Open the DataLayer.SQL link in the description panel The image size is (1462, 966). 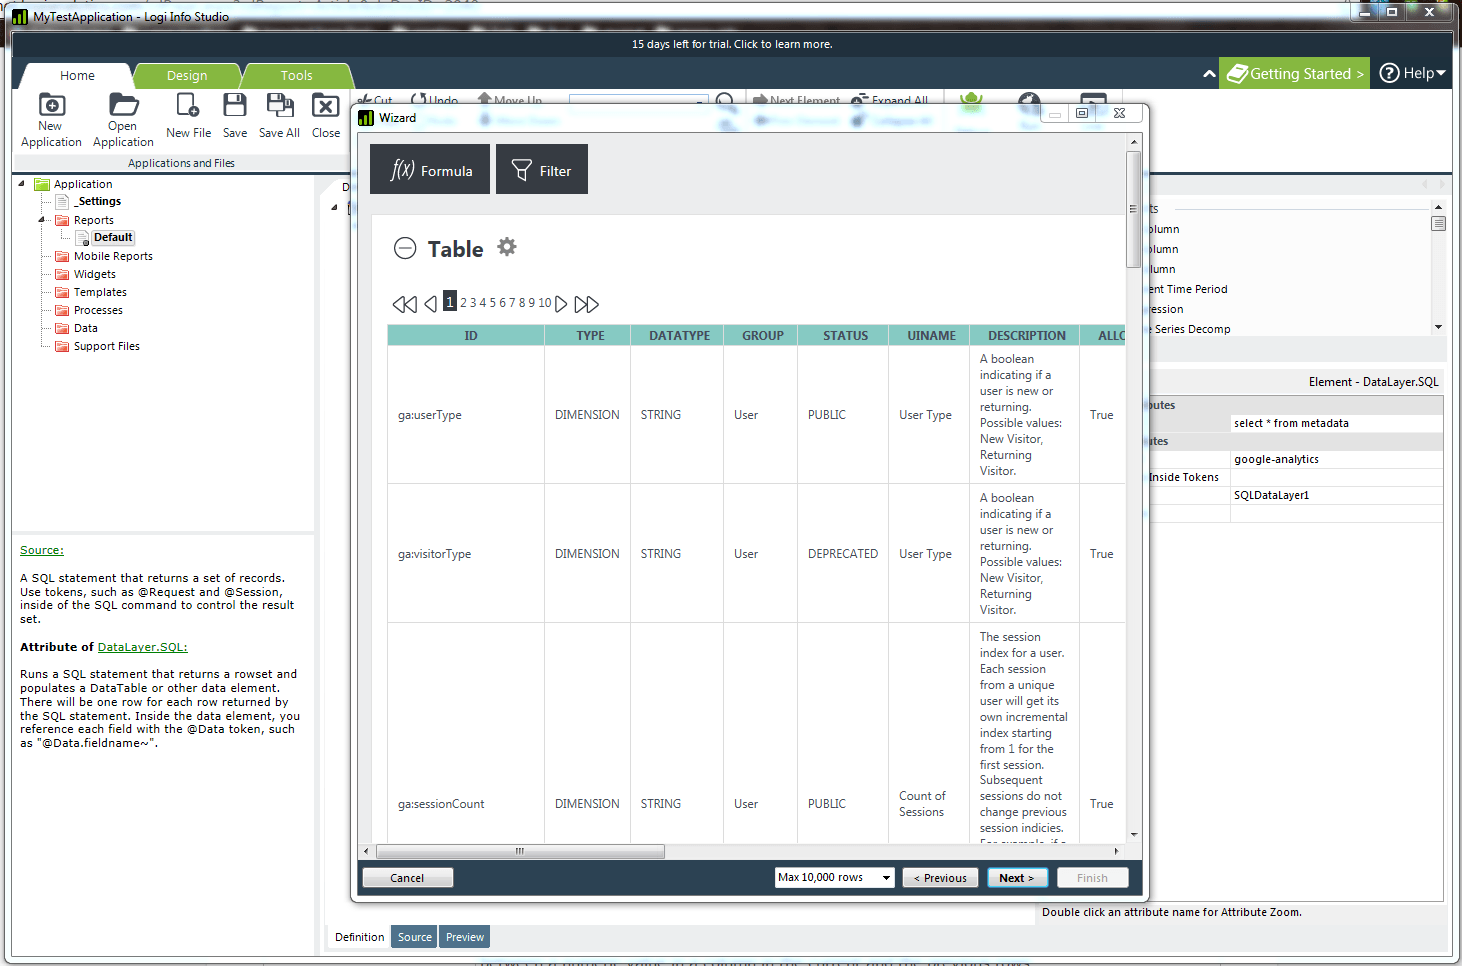pos(142,646)
